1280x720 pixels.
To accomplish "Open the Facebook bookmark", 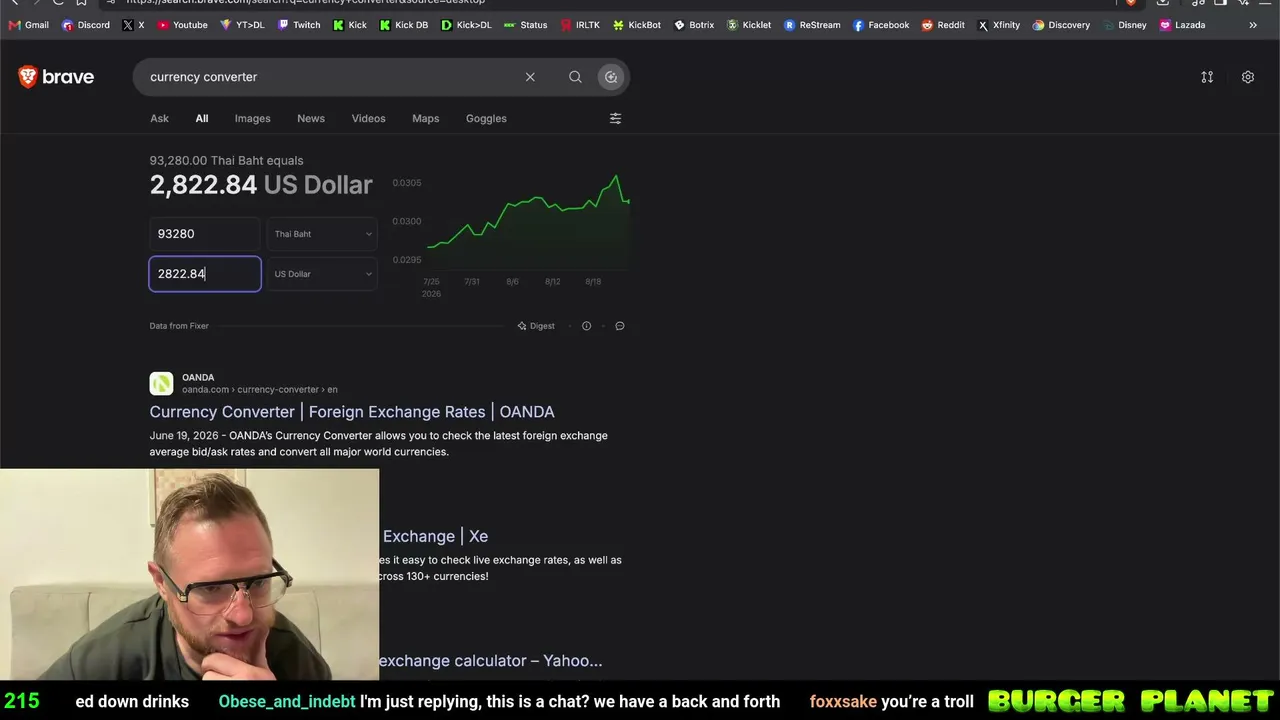I will coord(881,25).
